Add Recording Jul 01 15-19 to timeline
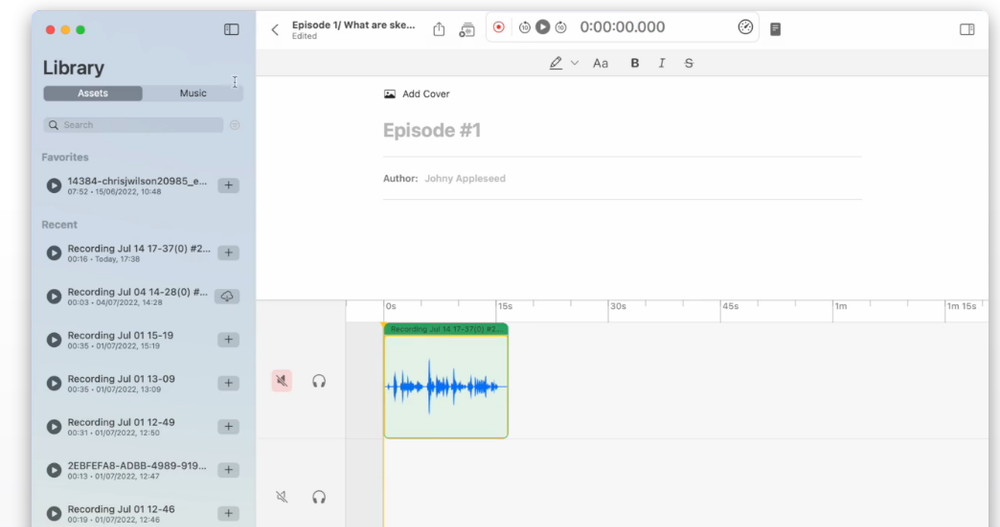The image size is (1000, 527). click(x=228, y=340)
